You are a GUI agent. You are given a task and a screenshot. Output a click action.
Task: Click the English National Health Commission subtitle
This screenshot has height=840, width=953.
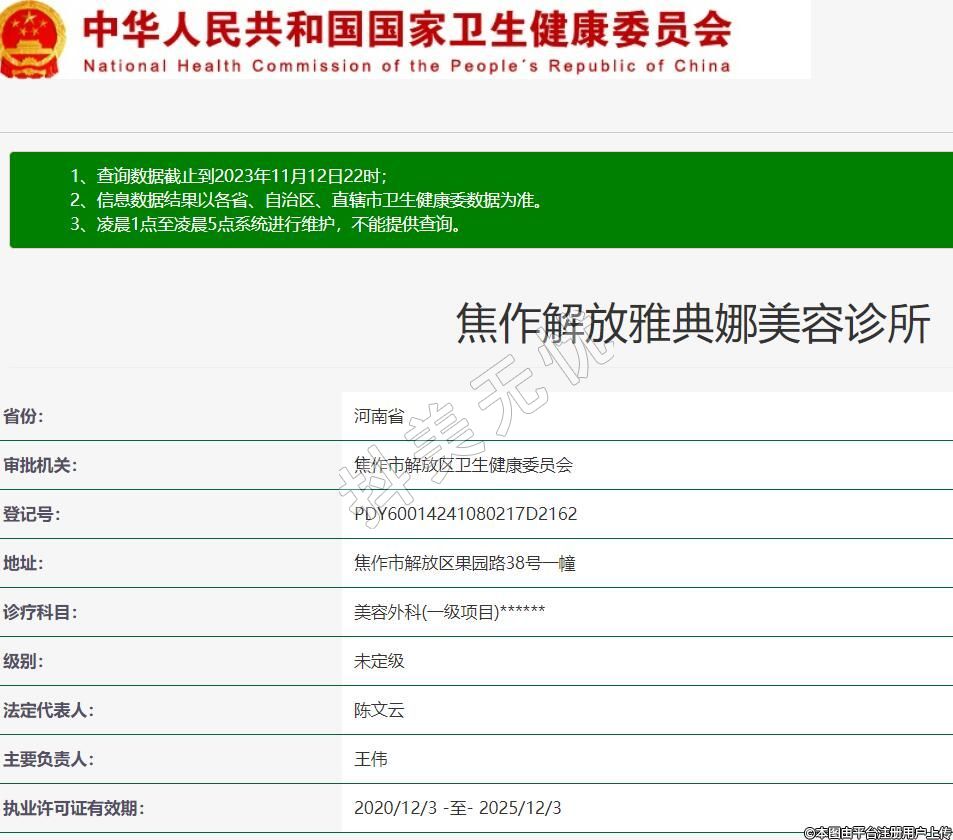click(x=406, y=67)
